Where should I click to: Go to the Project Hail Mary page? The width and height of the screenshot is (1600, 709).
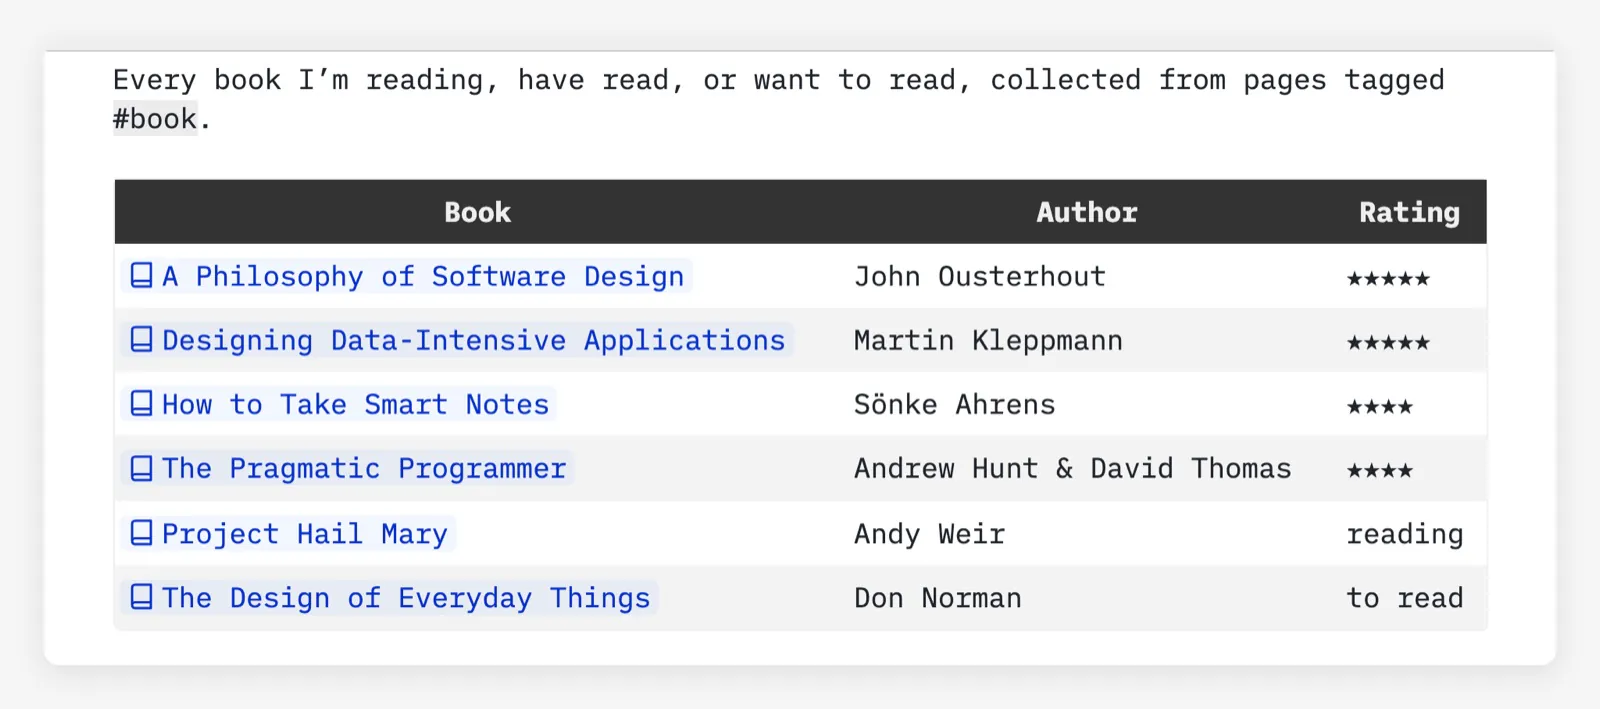[288, 533]
